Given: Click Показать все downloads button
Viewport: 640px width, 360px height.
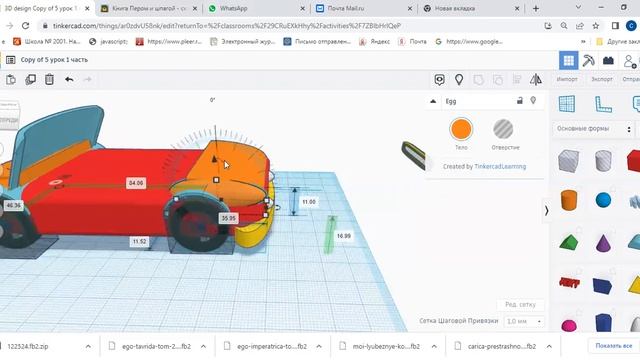Looking at the screenshot, I should pyautogui.click(x=613, y=346).
